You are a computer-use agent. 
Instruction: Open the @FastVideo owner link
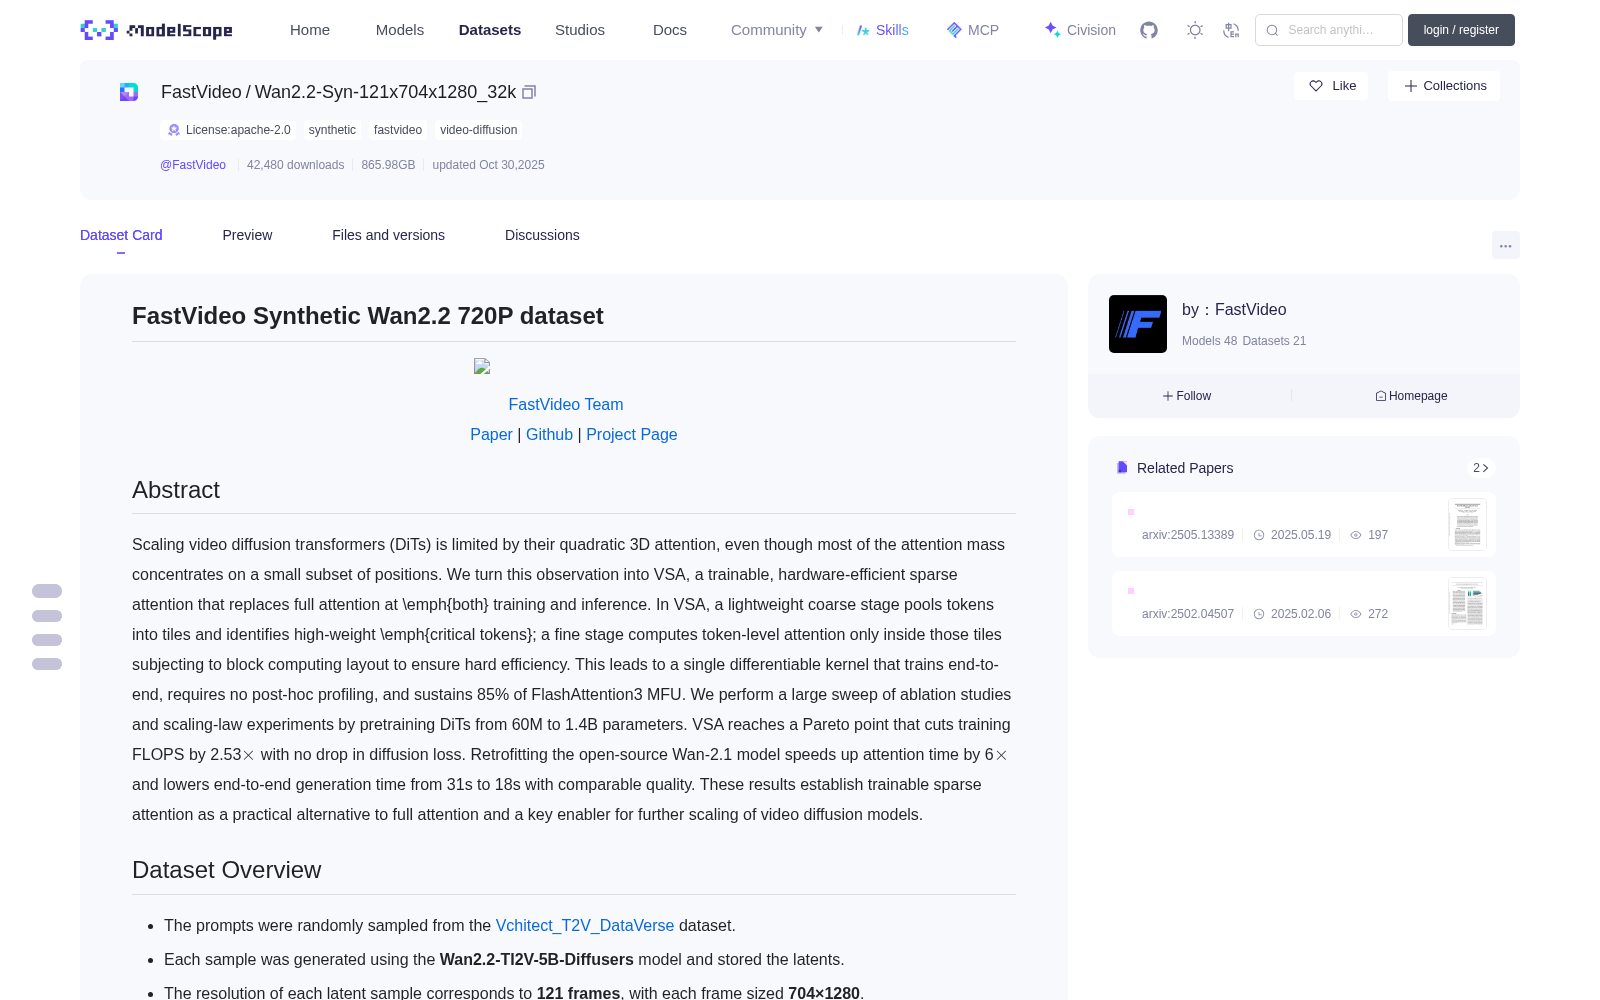193,165
